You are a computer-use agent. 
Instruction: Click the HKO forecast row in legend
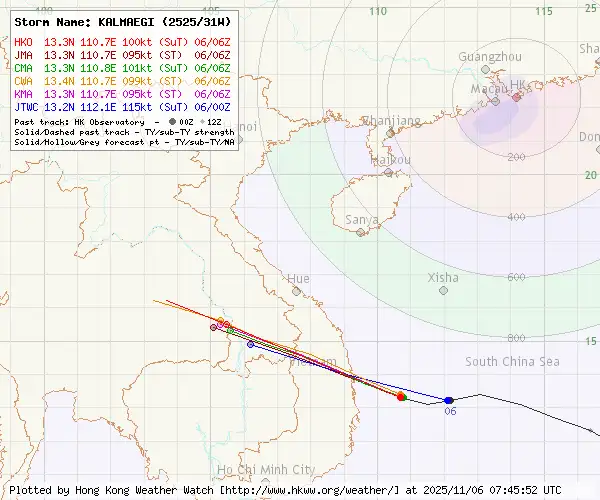pos(122,42)
